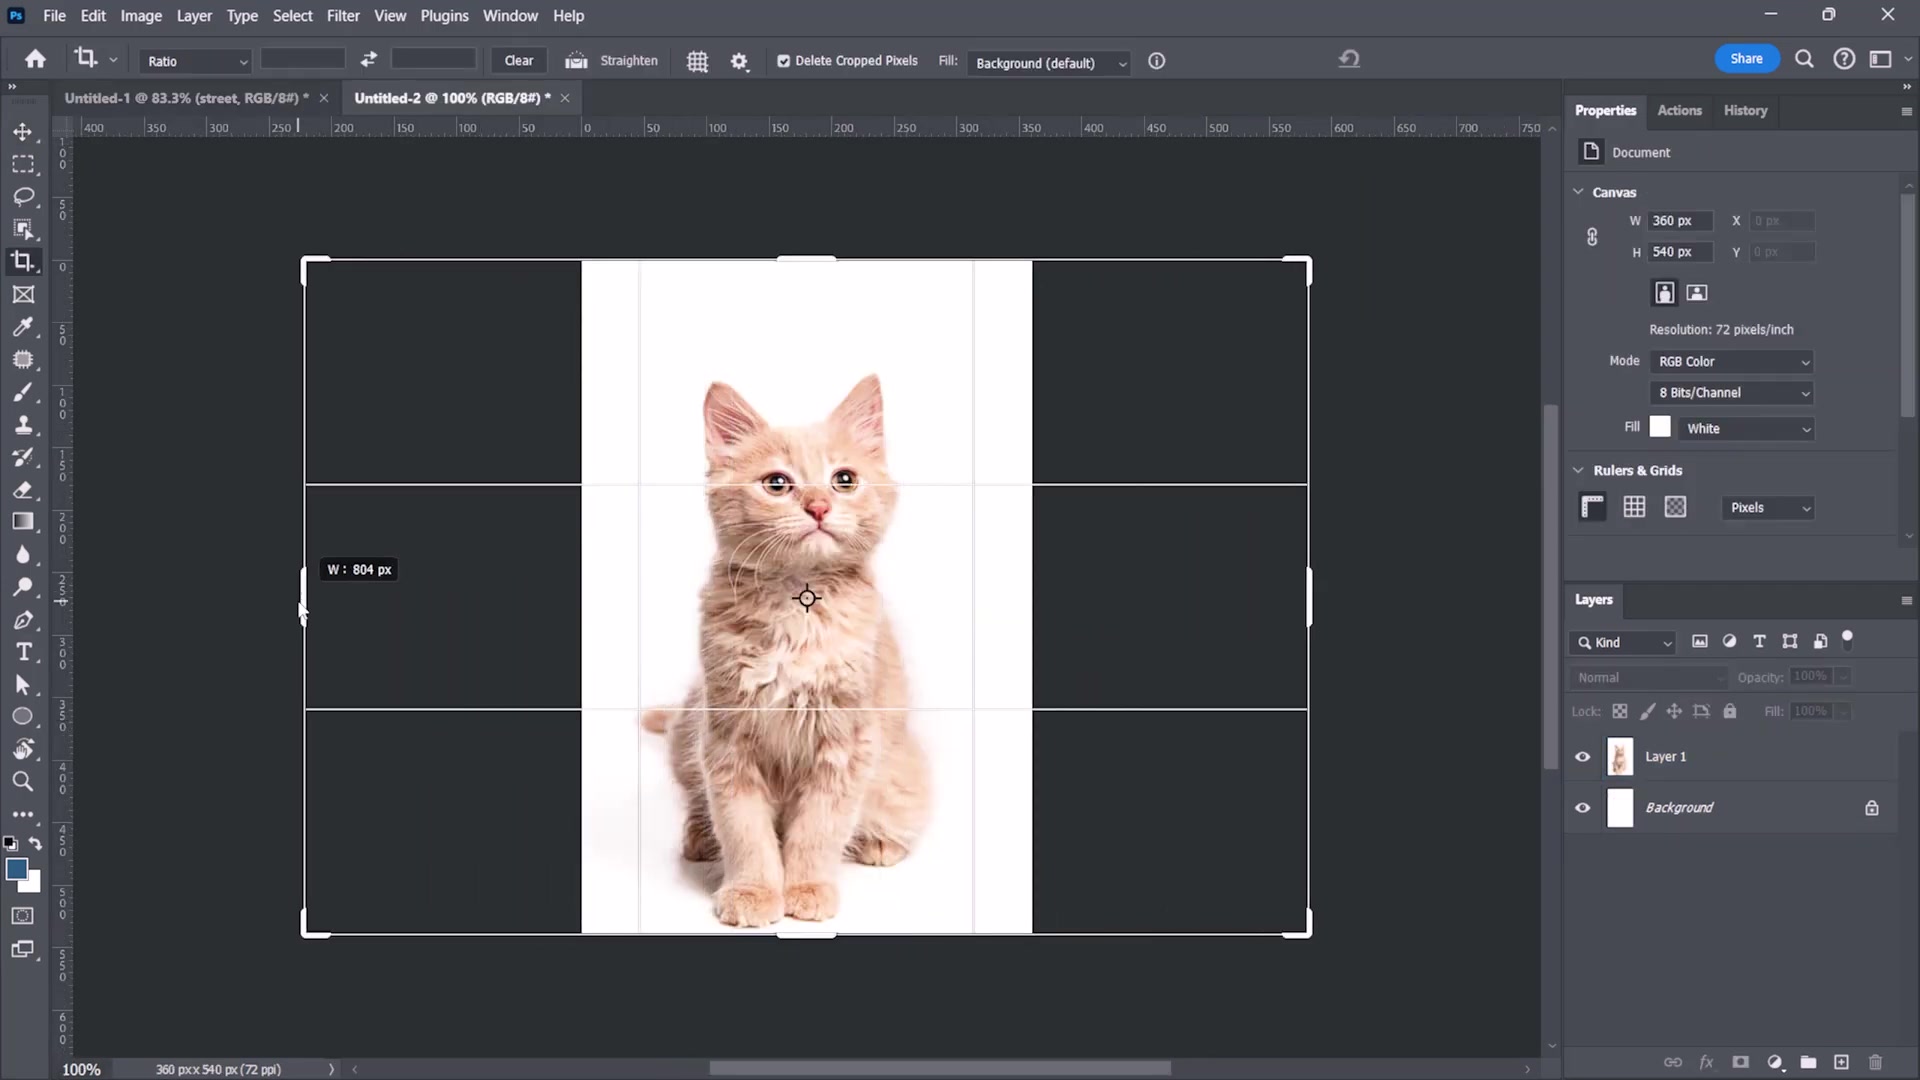The height and width of the screenshot is (1080, 1920).
Task: Click the Home icon in options bar
Action: tap(35, 60)
